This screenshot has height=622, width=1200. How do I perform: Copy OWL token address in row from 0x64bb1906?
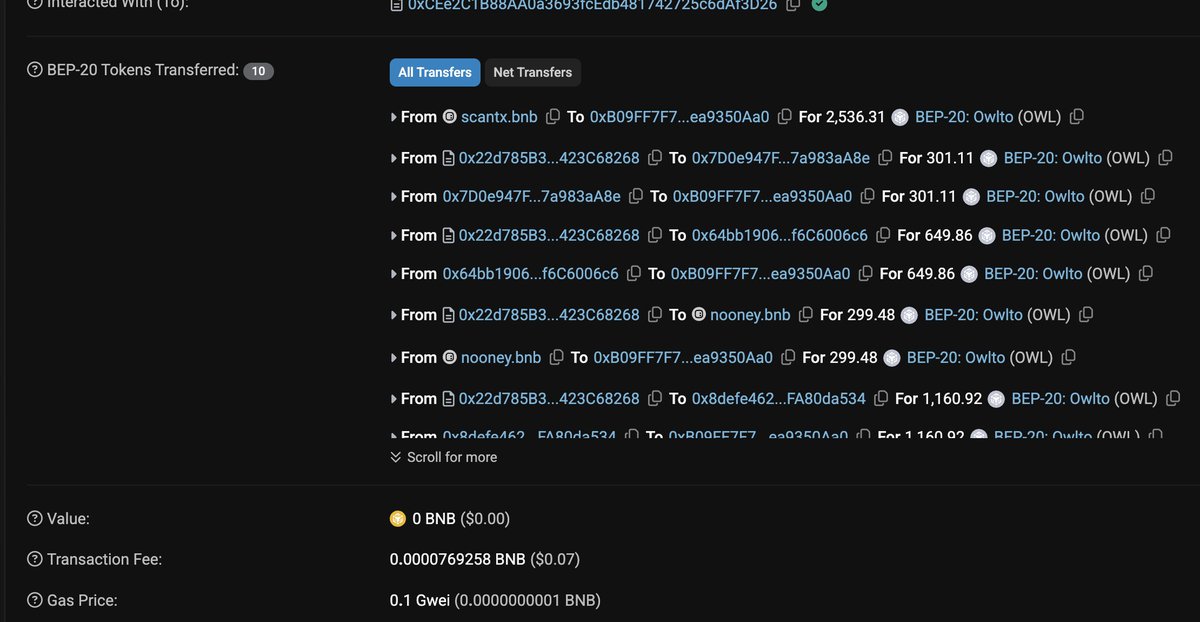[1146, 273]
